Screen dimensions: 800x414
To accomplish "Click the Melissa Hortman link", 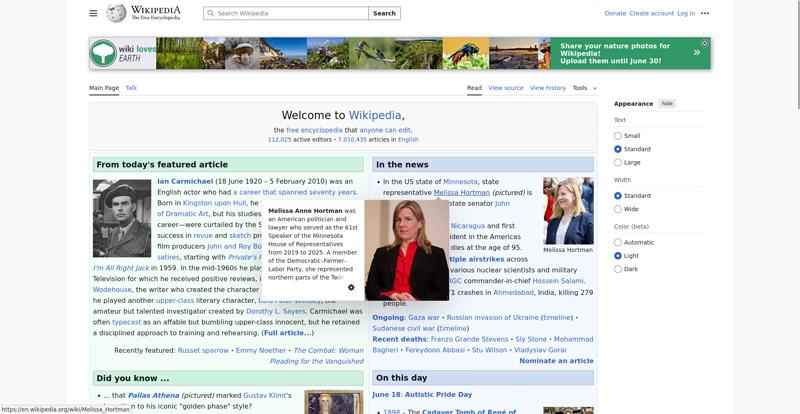I will pyautogui.click(x=462, y=192).
